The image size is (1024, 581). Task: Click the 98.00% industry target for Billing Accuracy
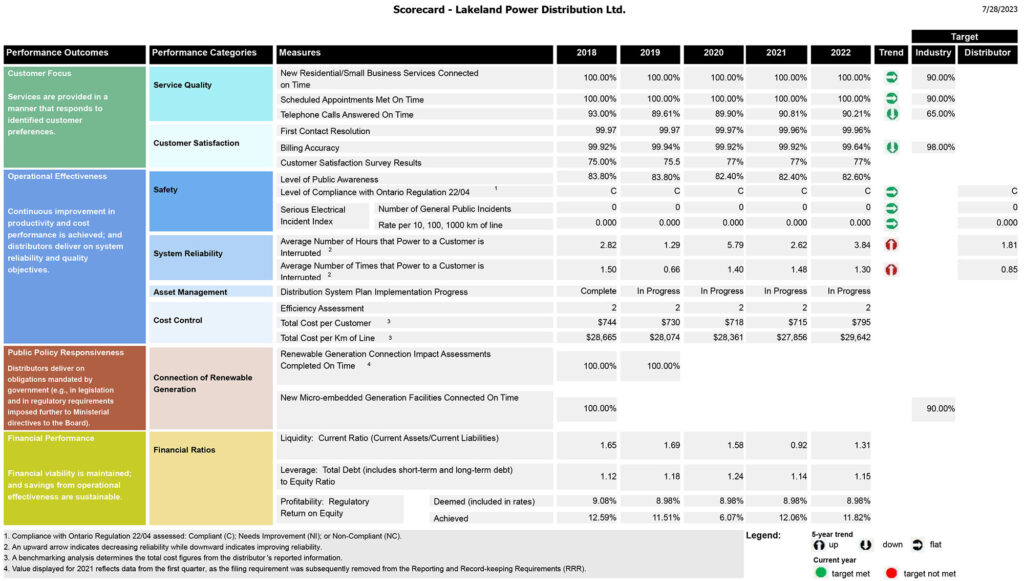[940, 147]
